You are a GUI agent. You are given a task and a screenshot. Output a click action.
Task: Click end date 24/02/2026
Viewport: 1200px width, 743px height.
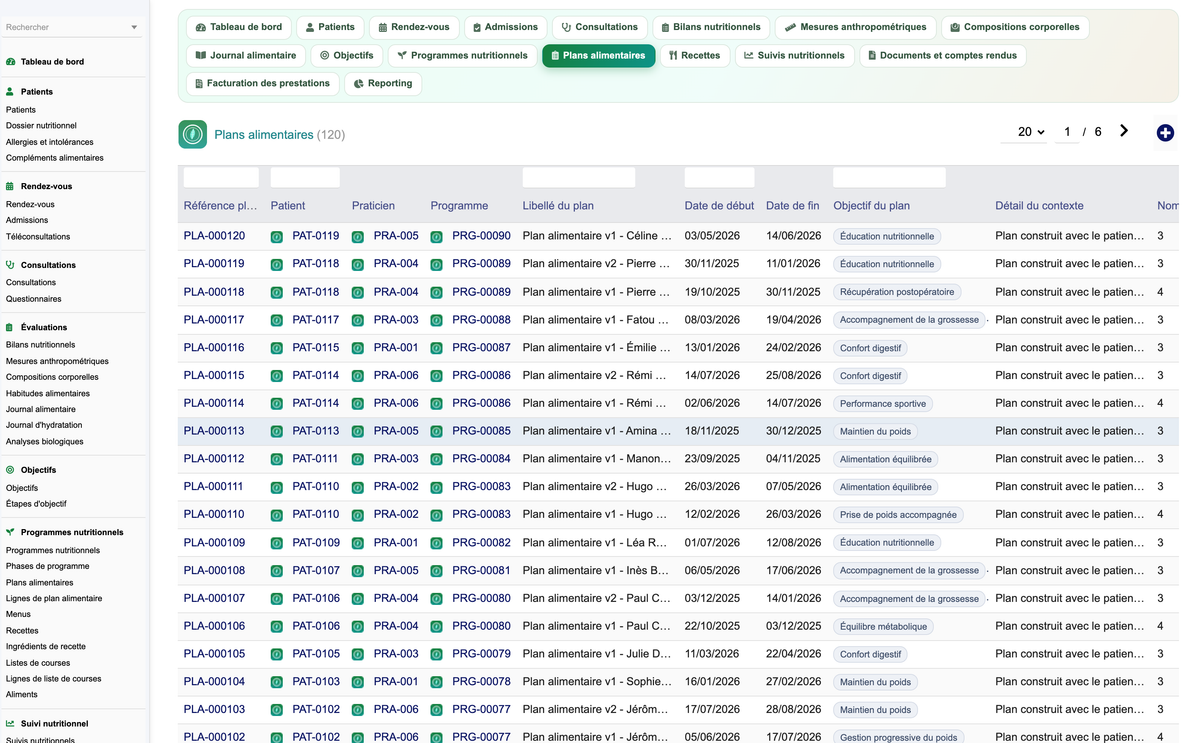click(x=793, y=348)
